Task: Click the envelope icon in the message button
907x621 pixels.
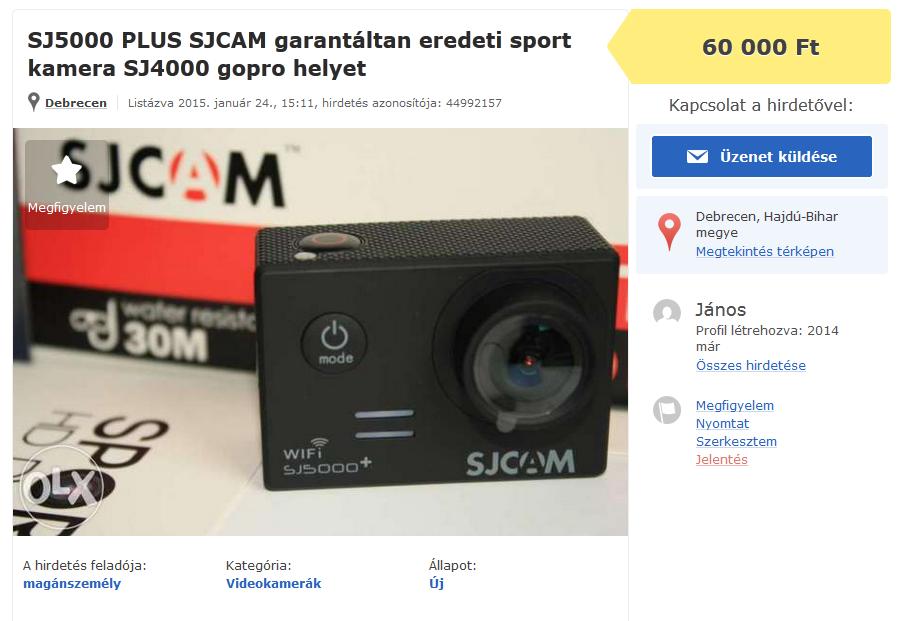Action: 697,156
